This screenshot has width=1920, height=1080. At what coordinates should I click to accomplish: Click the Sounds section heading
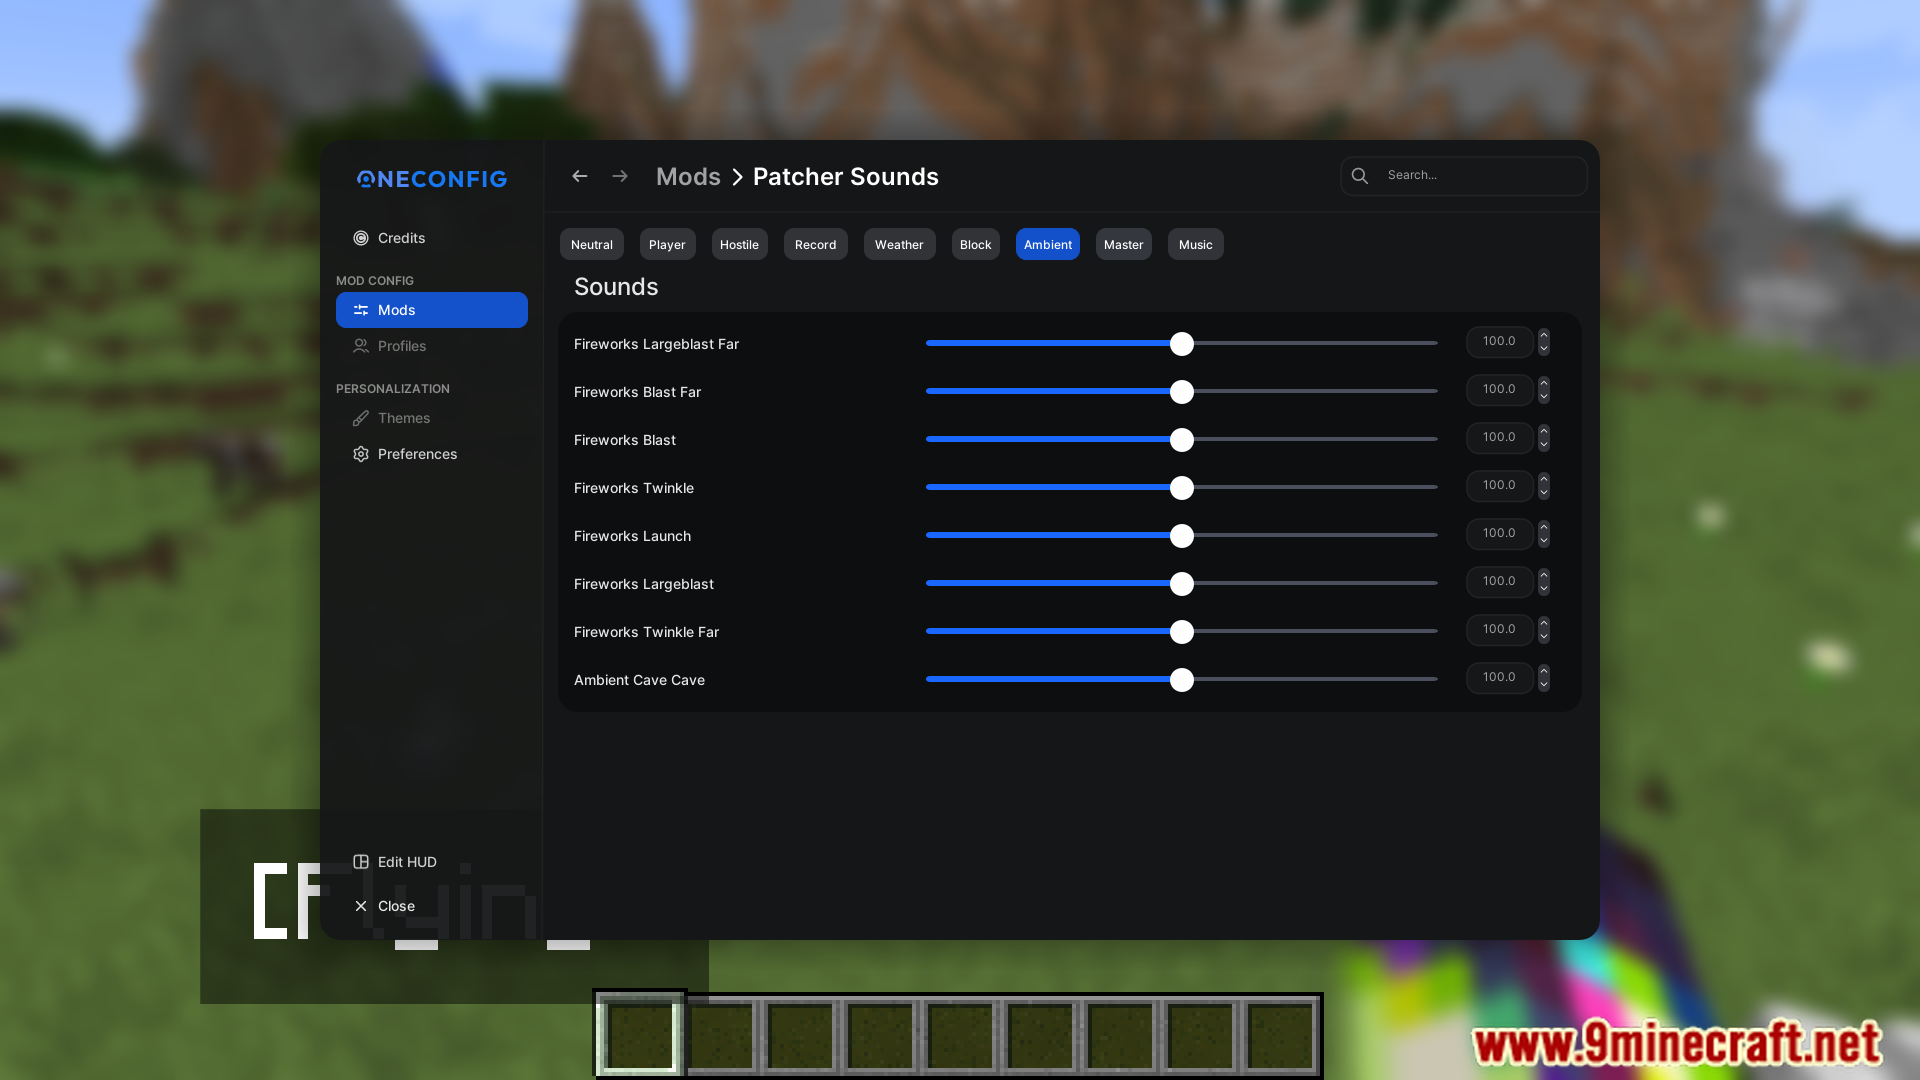pyautogui.click(x=616, y=287)
